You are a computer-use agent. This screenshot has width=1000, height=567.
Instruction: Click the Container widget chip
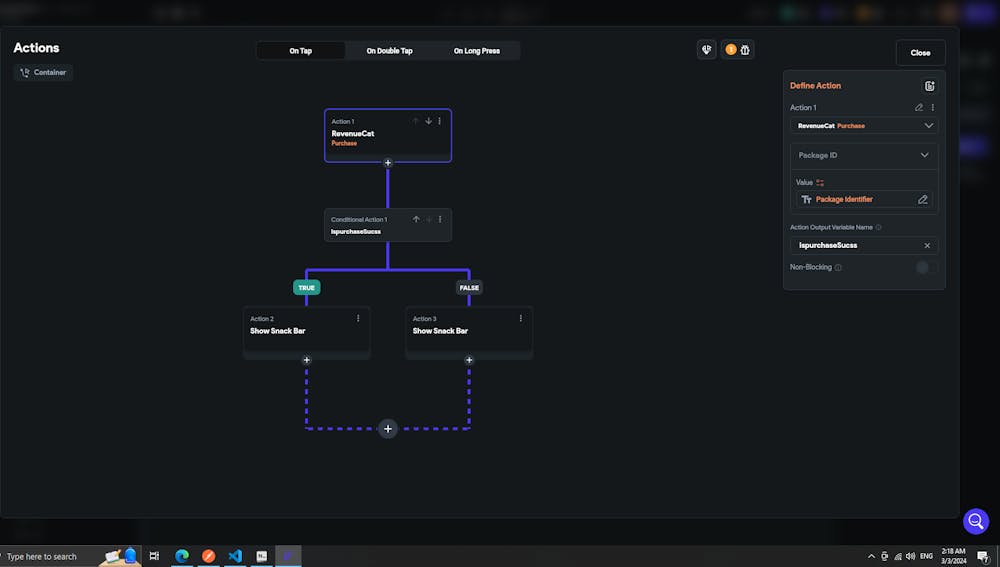[x=43, y=73]
